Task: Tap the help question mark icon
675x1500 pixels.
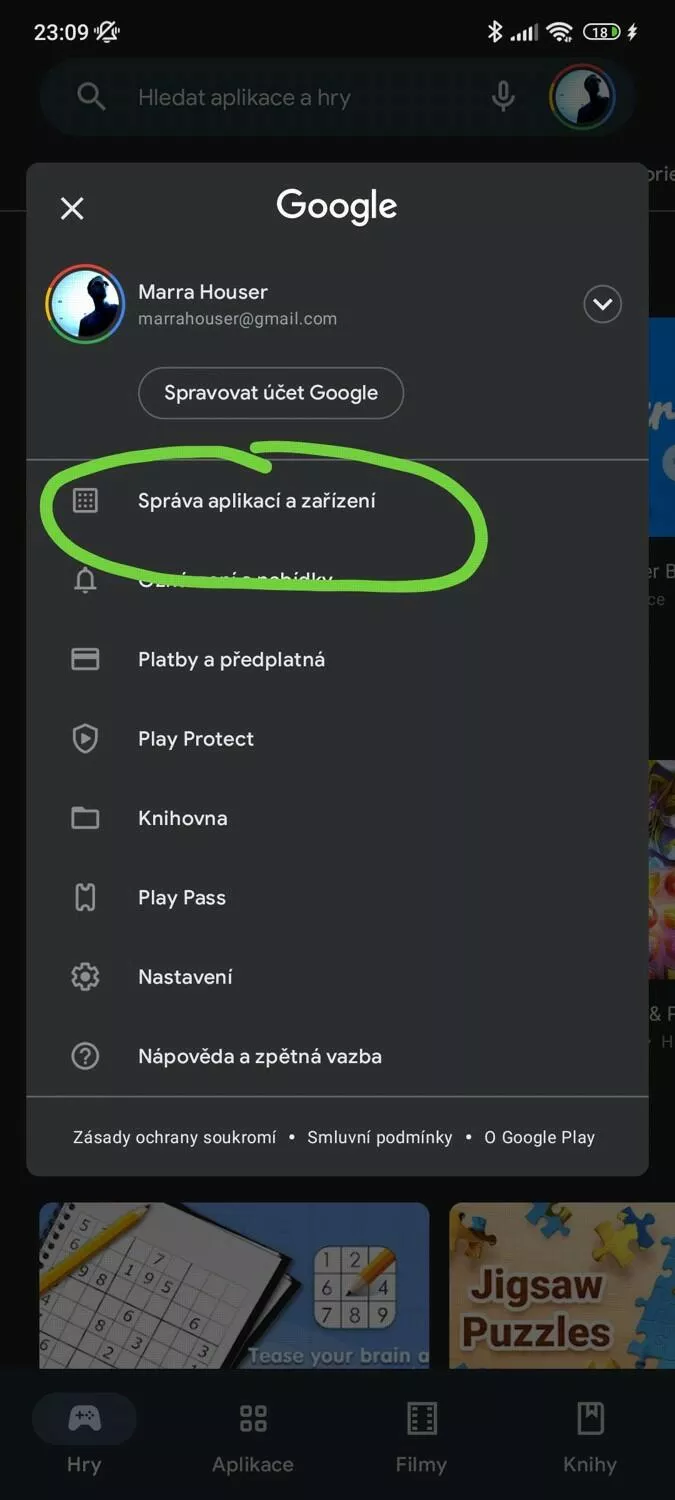Action: coord(85,1056)
